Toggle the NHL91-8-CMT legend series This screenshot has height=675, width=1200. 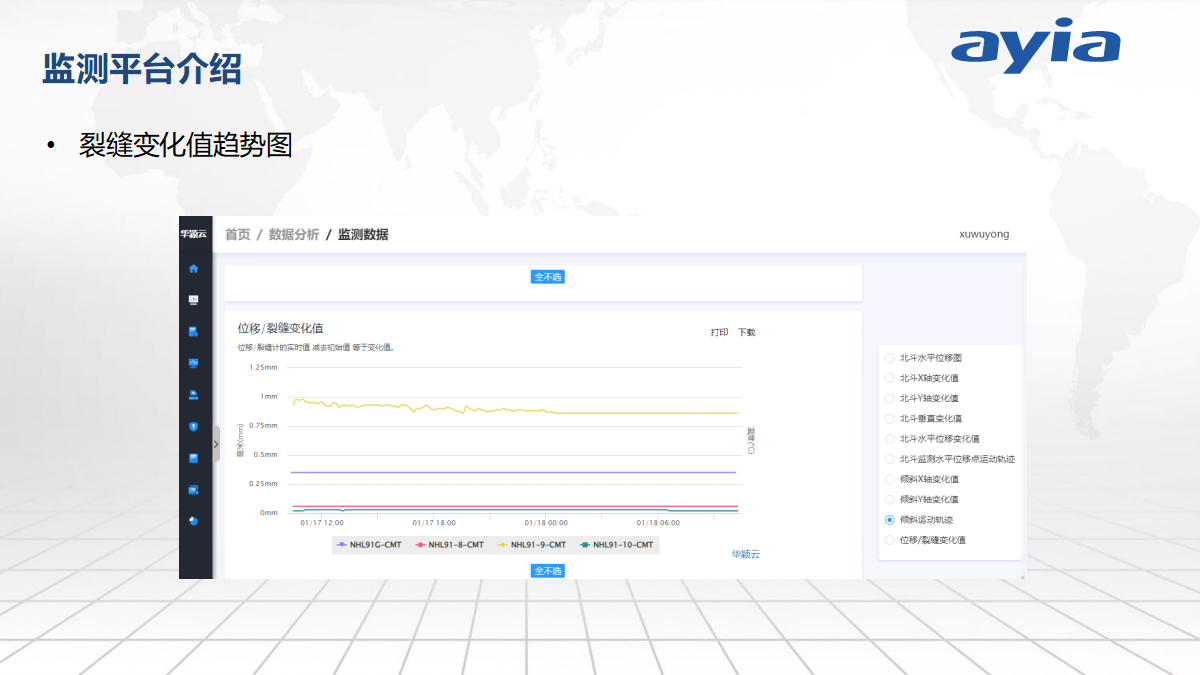(449, 545)
